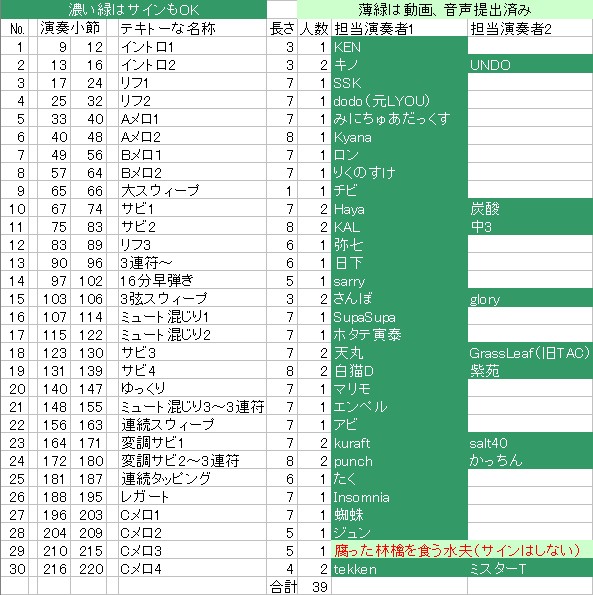Click the 演奏小節 header cell

(x=72, y=29)
